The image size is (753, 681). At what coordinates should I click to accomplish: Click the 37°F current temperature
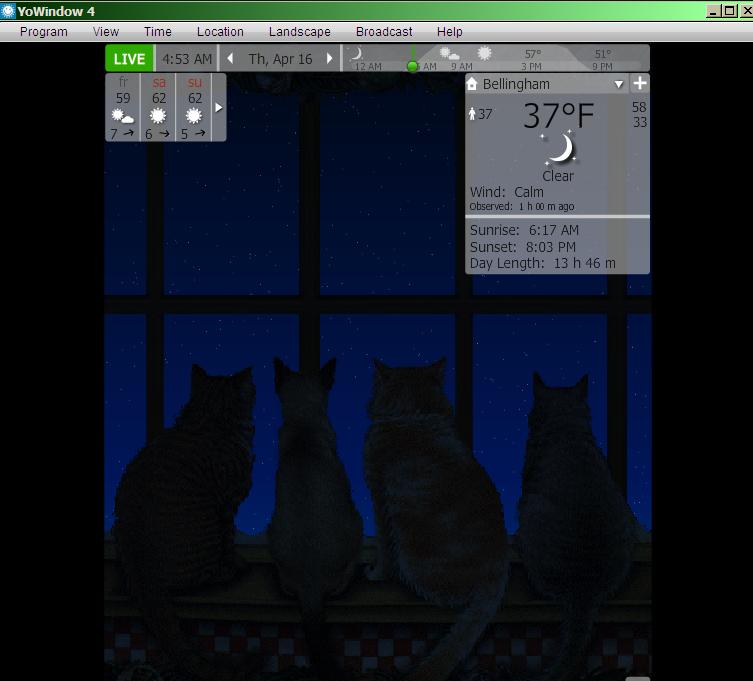(x=559, y=115)
